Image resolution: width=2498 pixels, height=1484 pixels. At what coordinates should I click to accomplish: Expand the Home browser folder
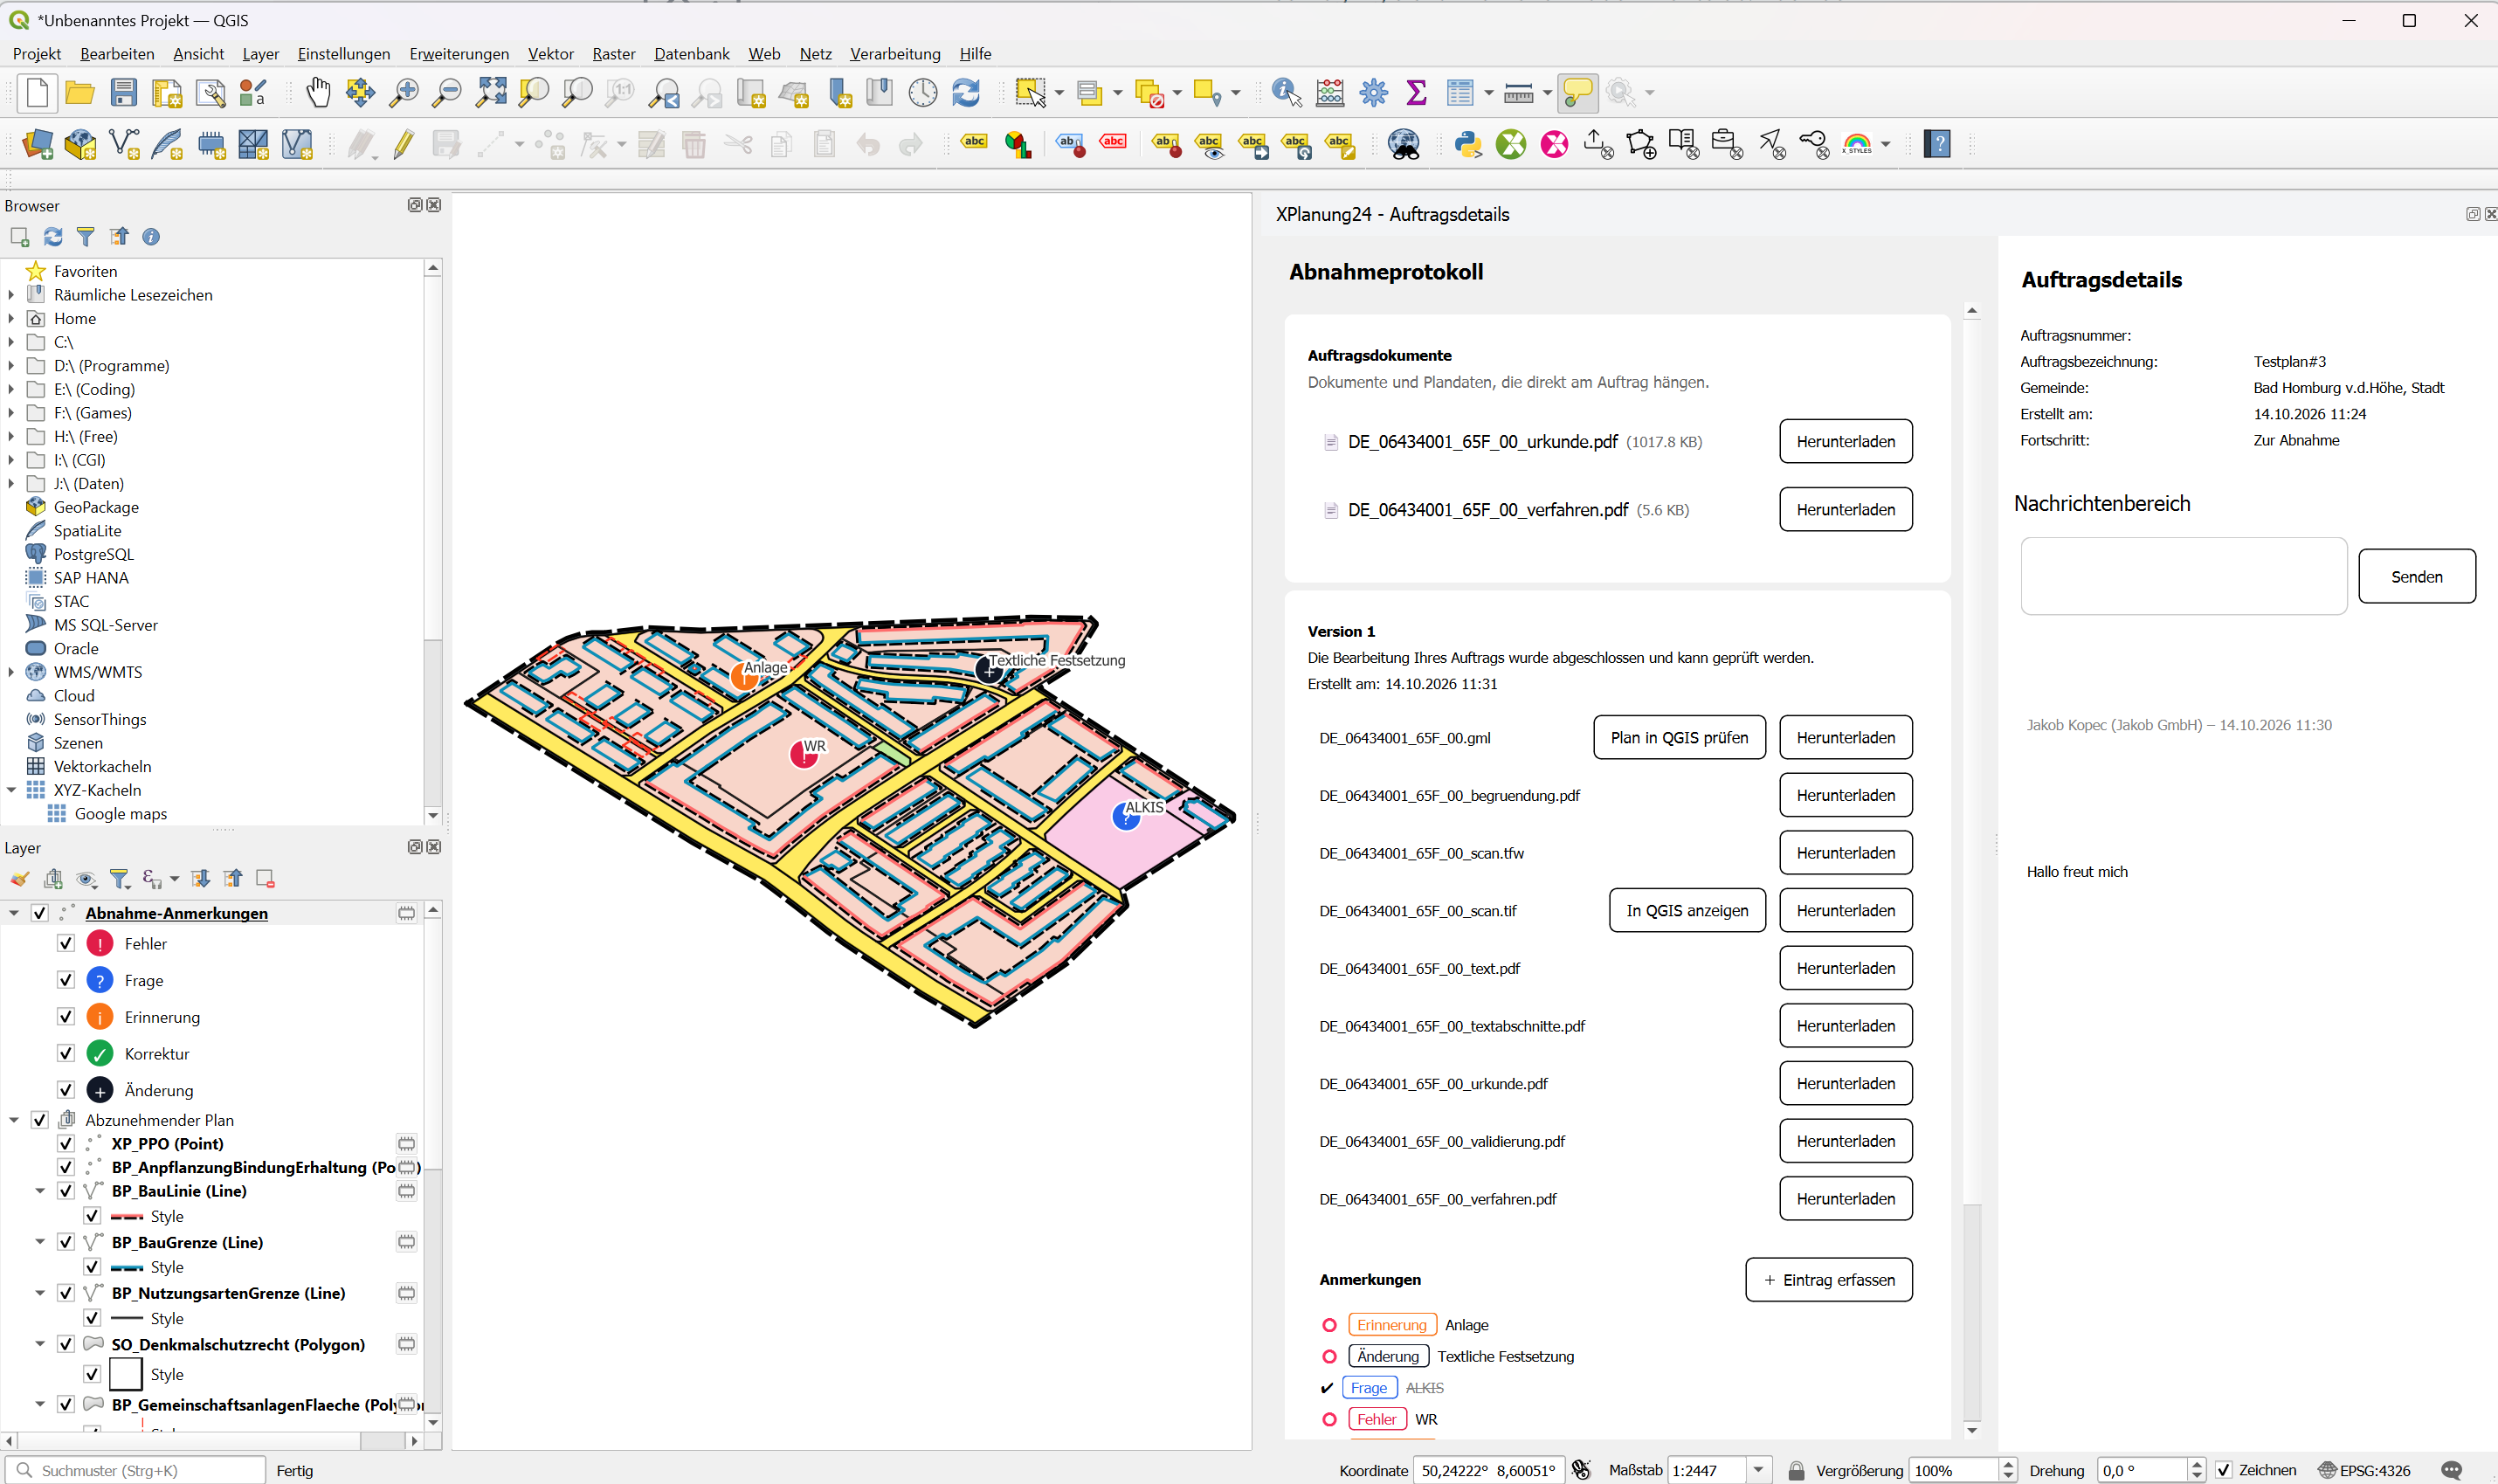click(x=11, y=318)
